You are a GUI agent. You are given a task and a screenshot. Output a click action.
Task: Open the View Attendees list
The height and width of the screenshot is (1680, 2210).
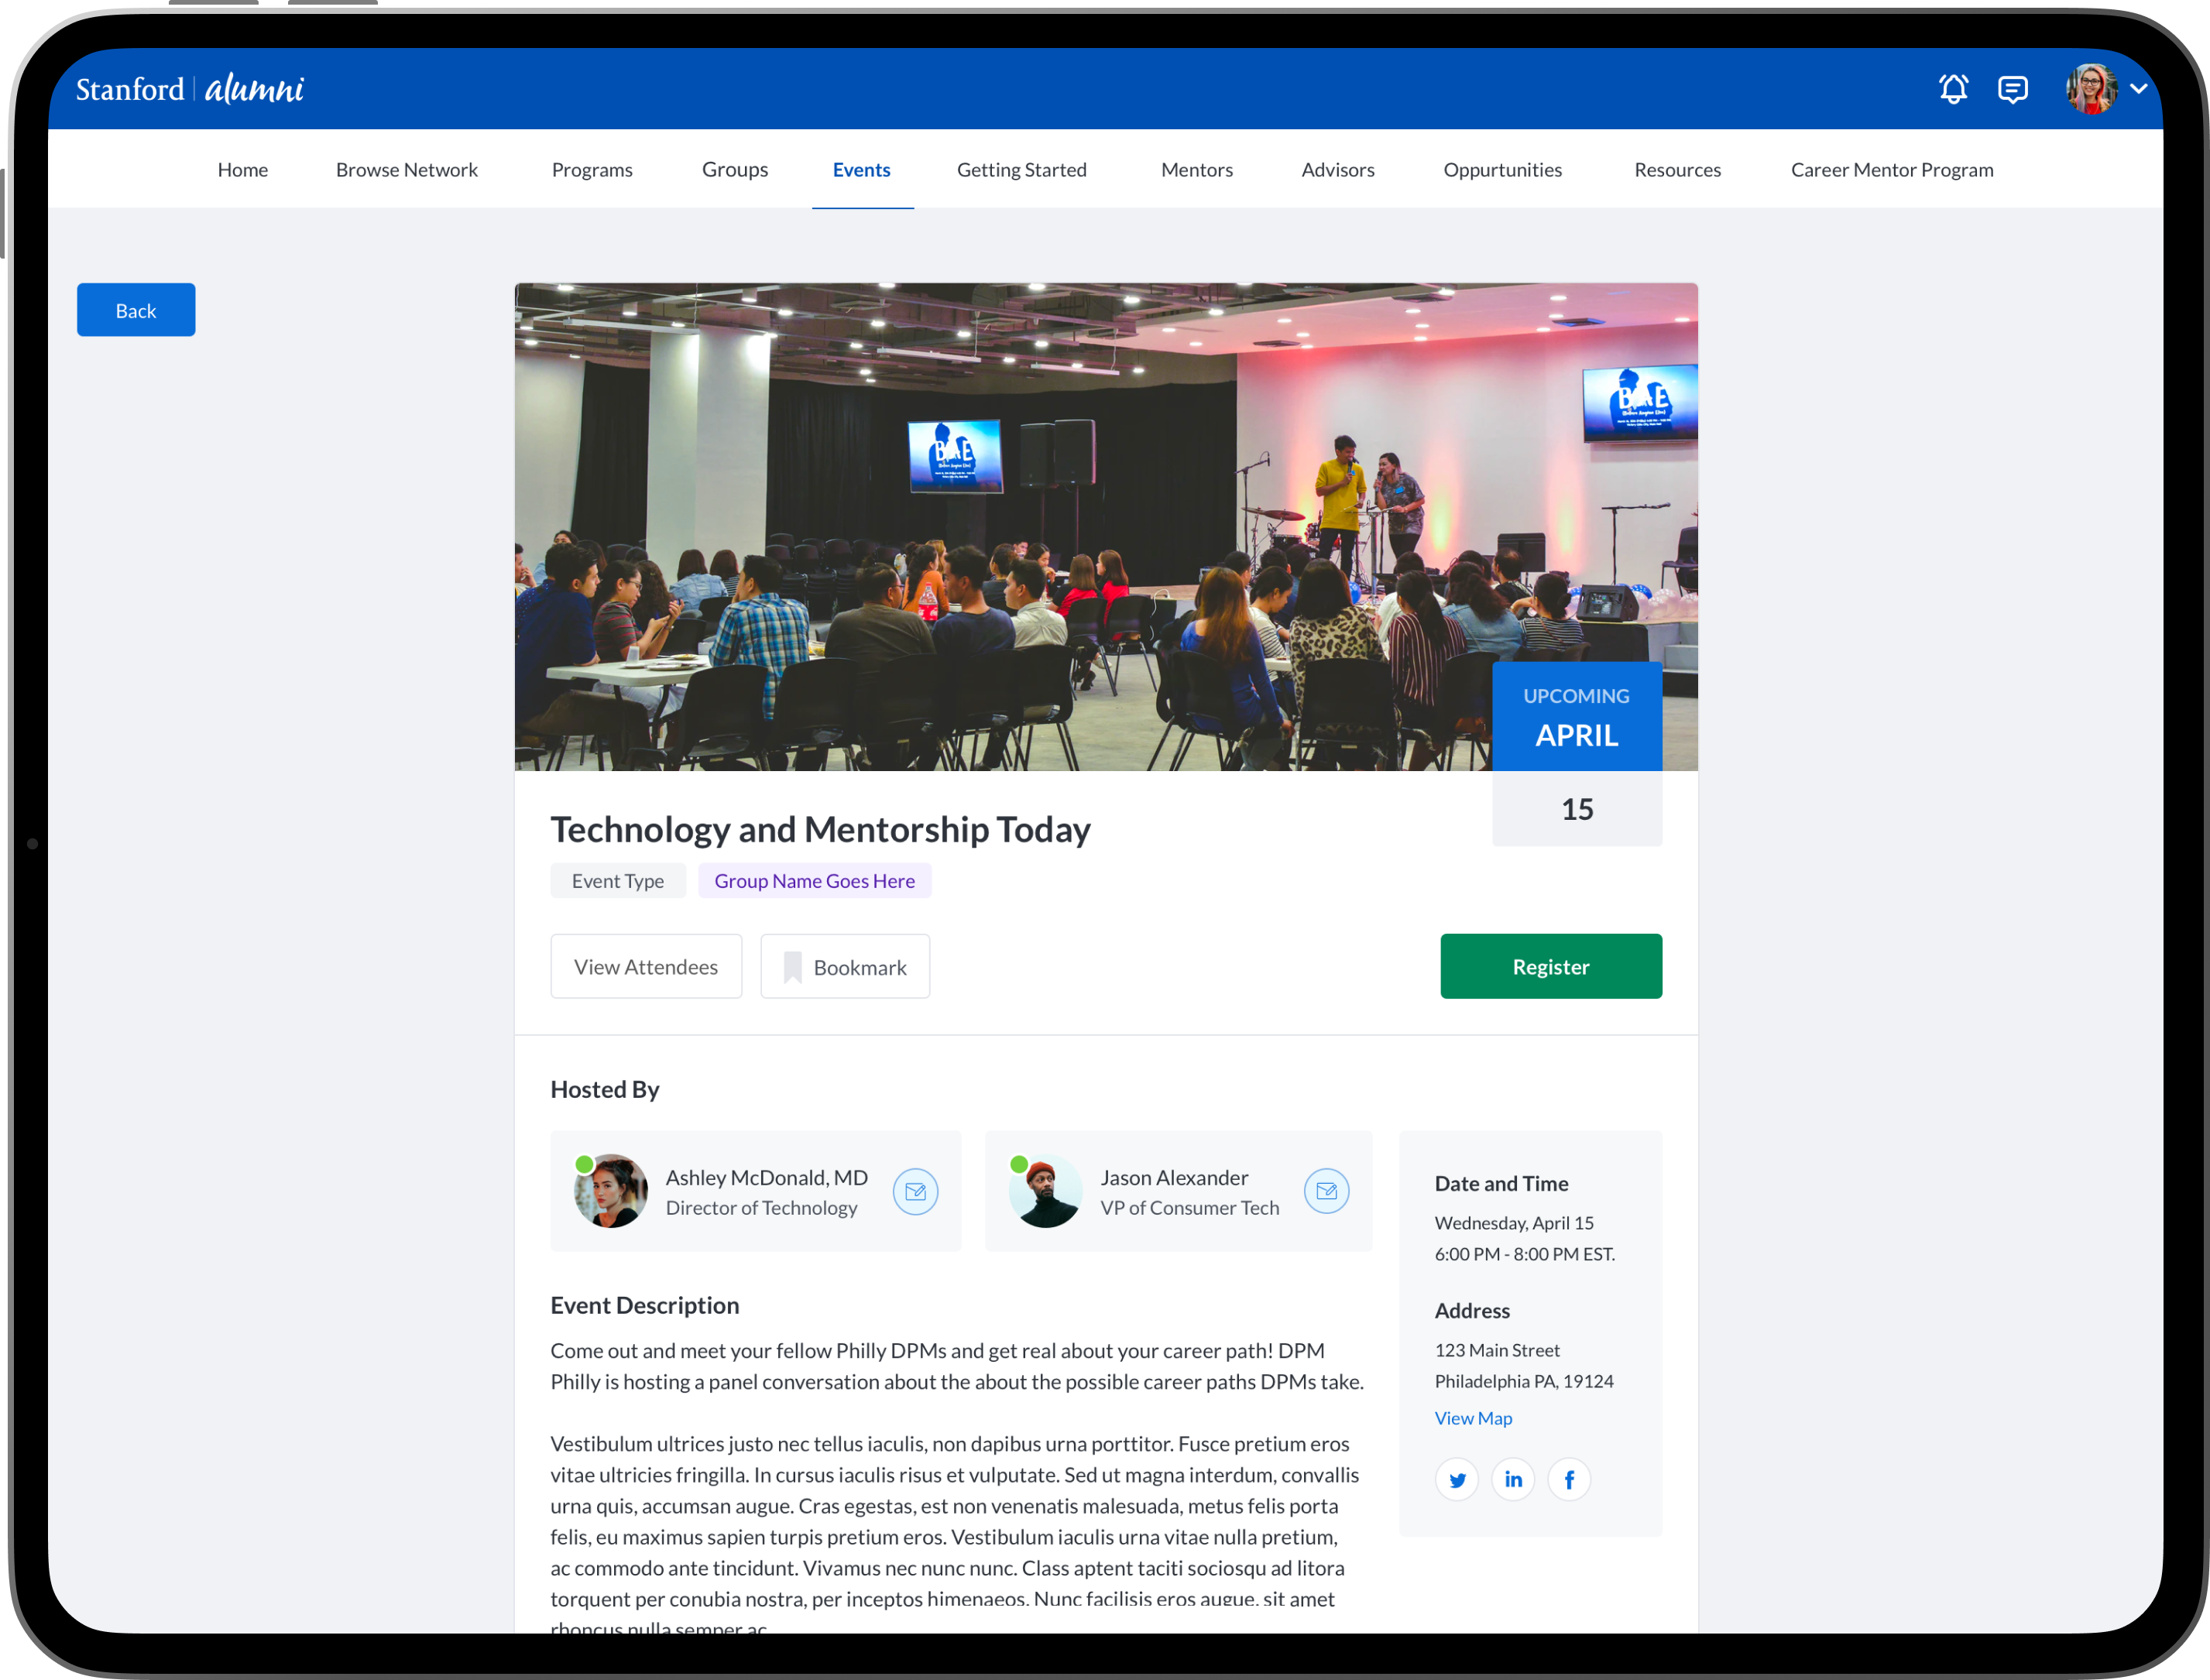click(x=646, y=966)
